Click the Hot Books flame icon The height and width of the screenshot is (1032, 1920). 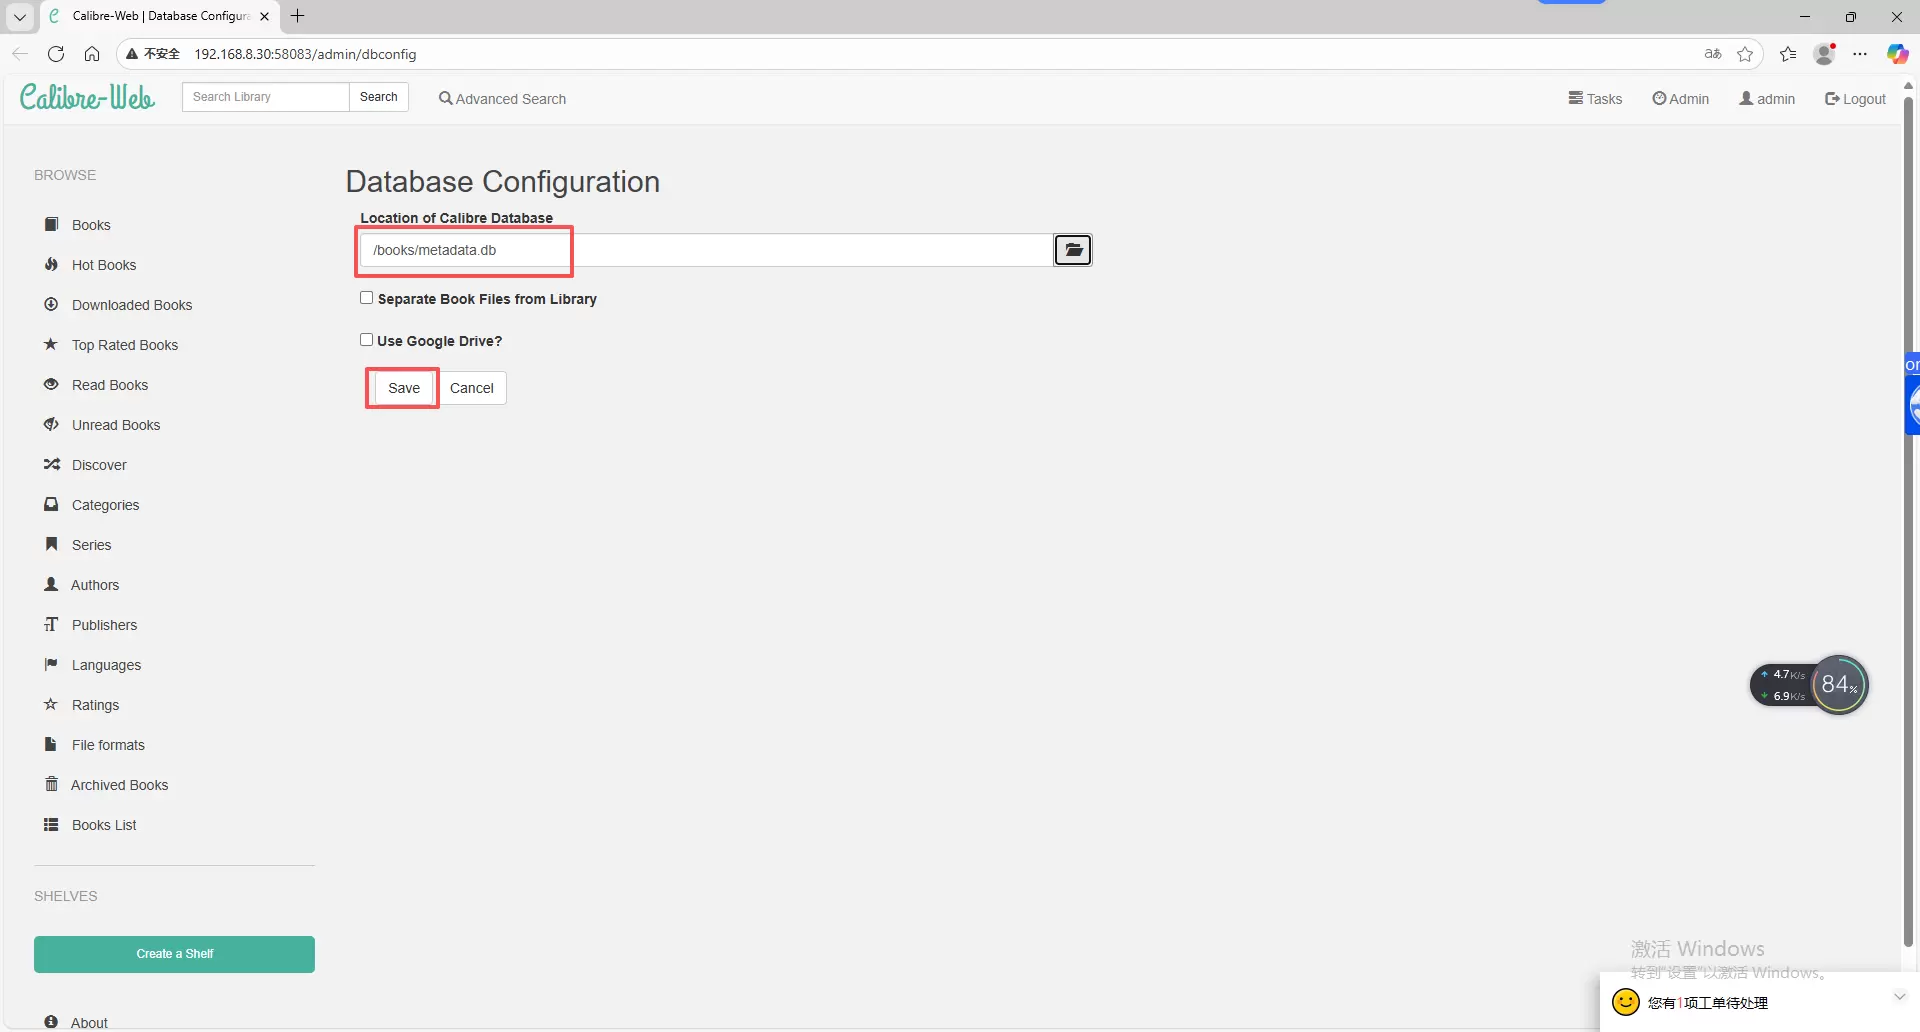51,265
